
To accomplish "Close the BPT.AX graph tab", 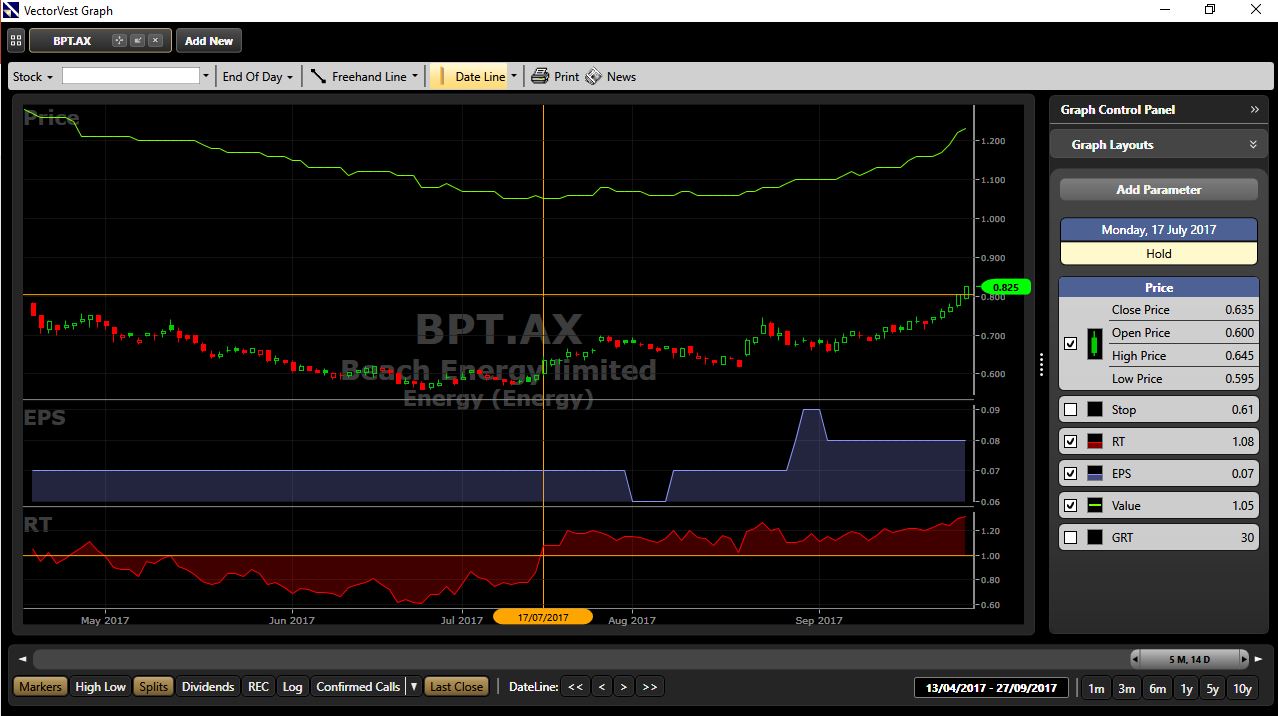I will 155,41.
